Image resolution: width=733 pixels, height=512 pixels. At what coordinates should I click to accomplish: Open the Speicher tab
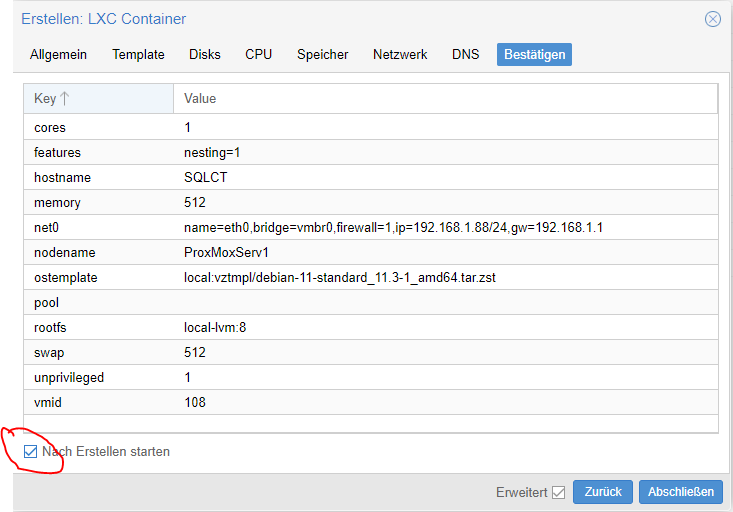pyautogui.click(x=323, y=55)
